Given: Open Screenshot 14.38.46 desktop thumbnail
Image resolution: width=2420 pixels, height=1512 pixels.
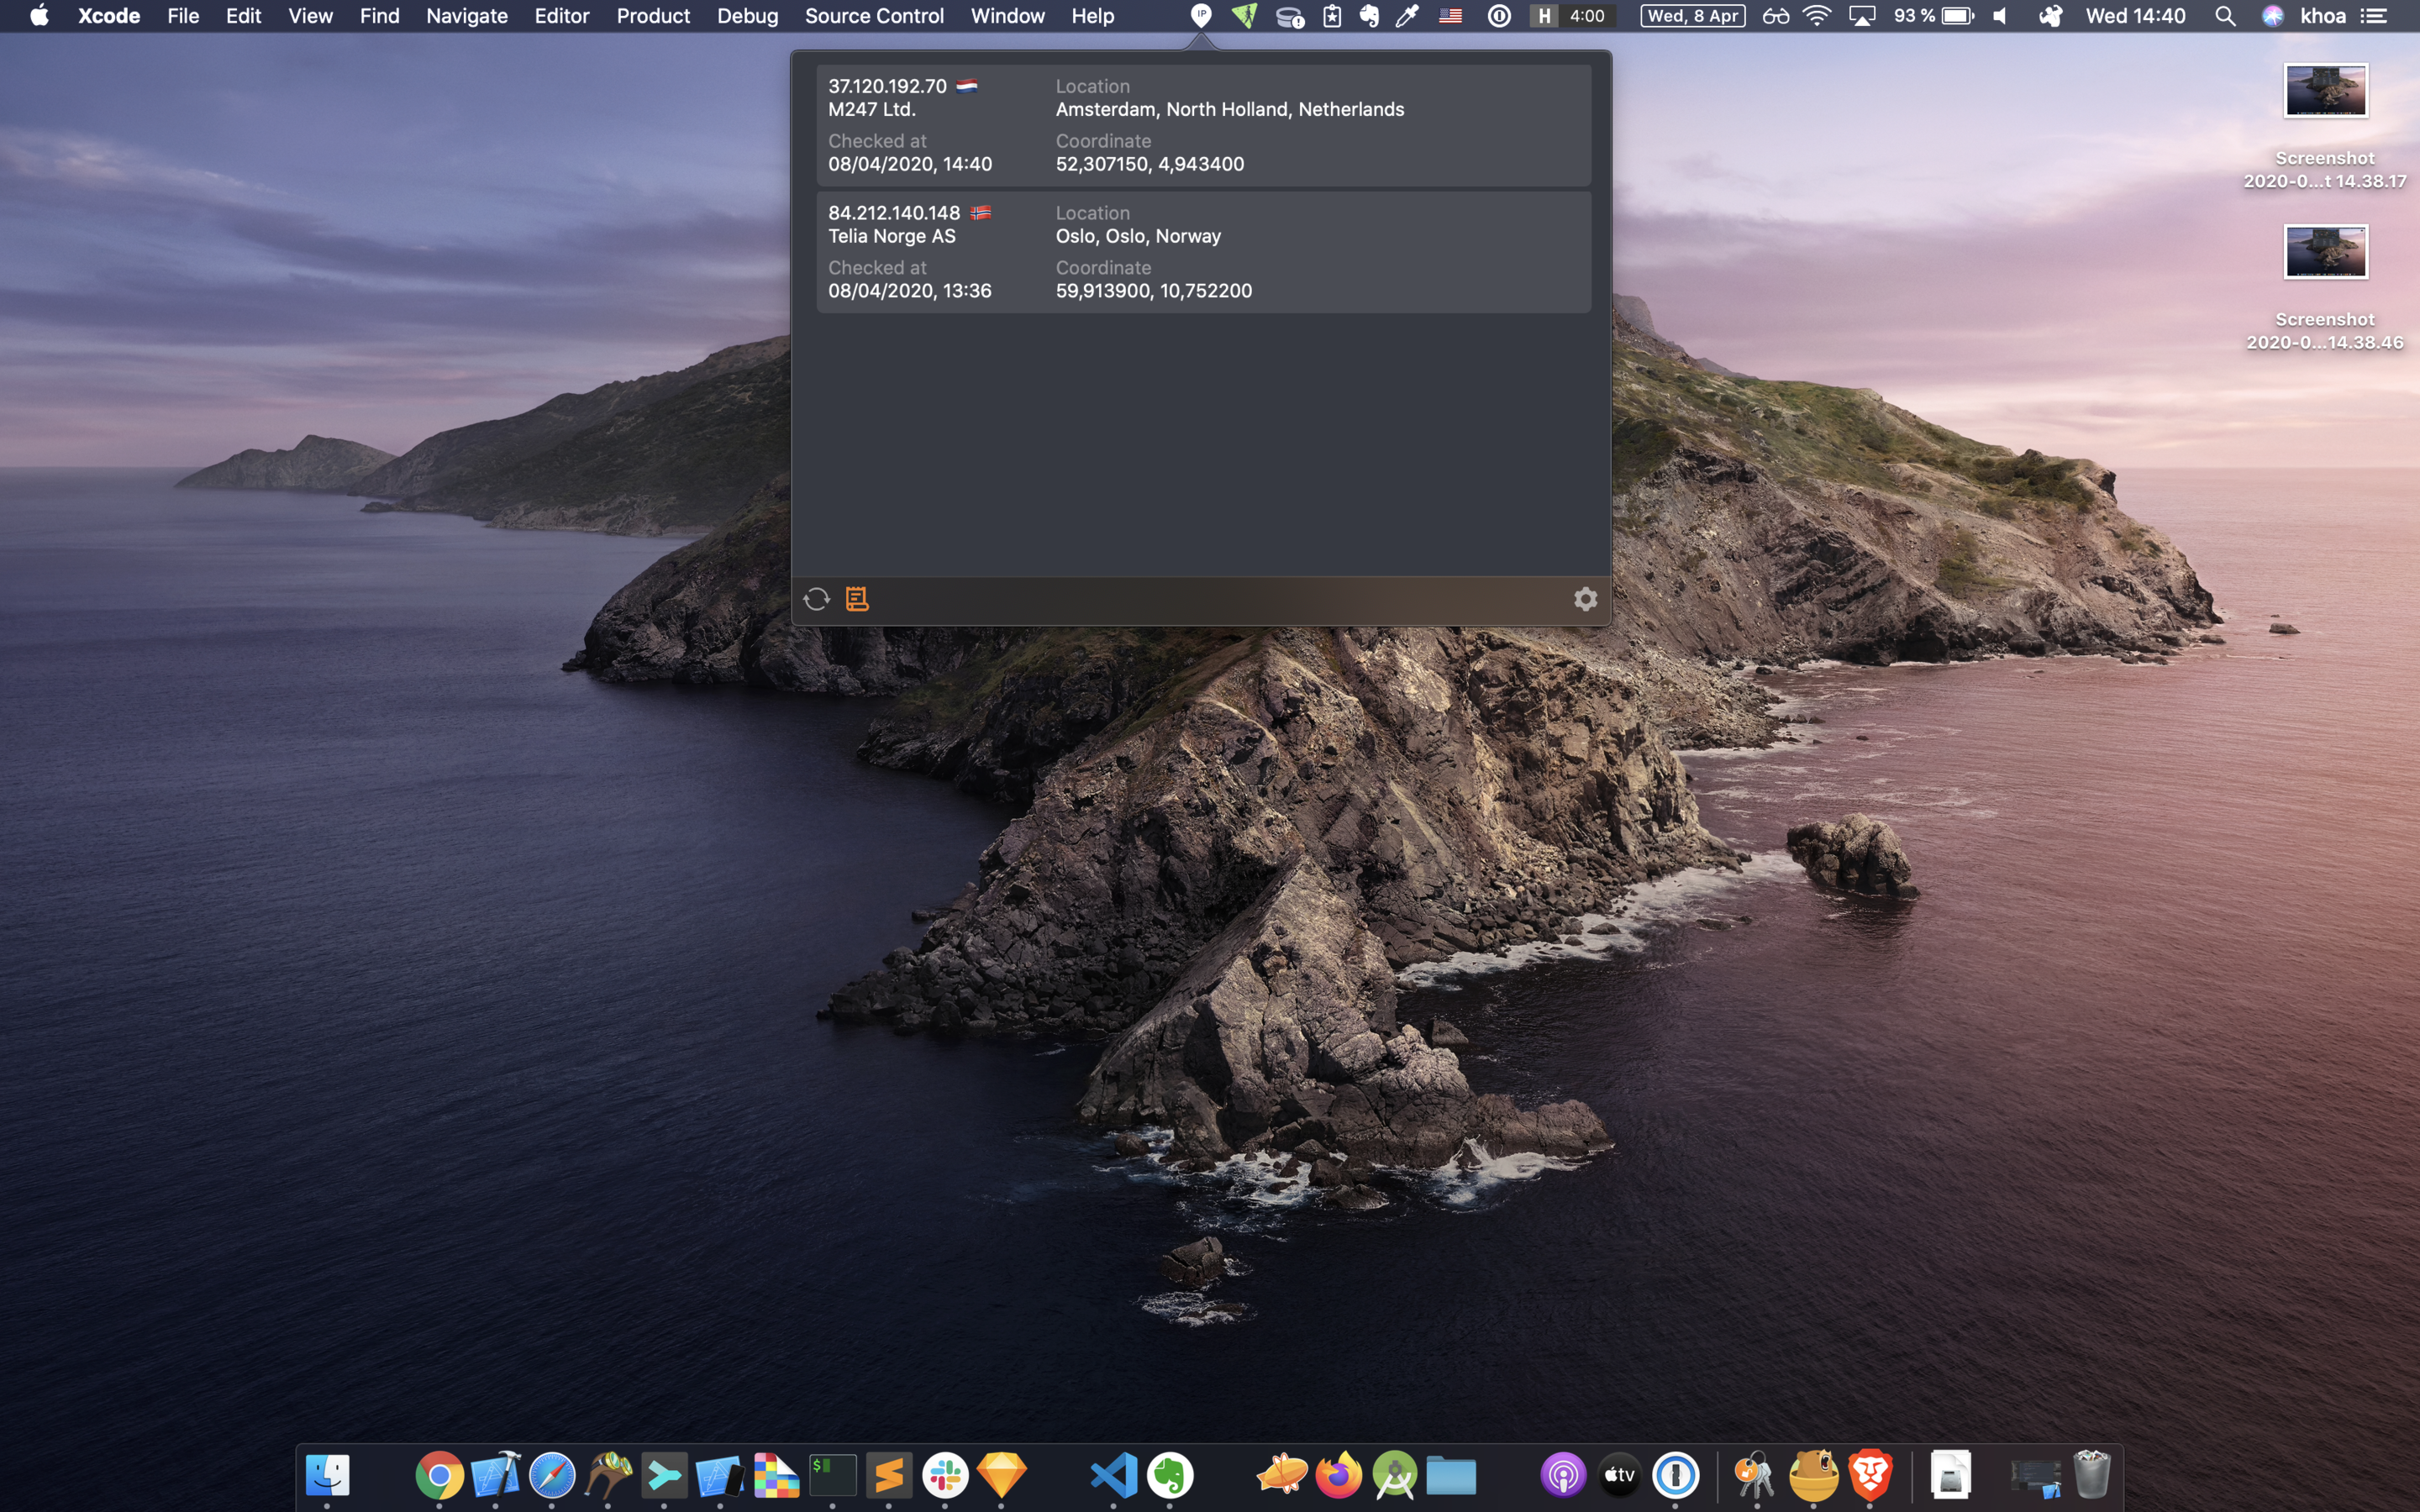Looking at the screenshot, I should 2324,252.
